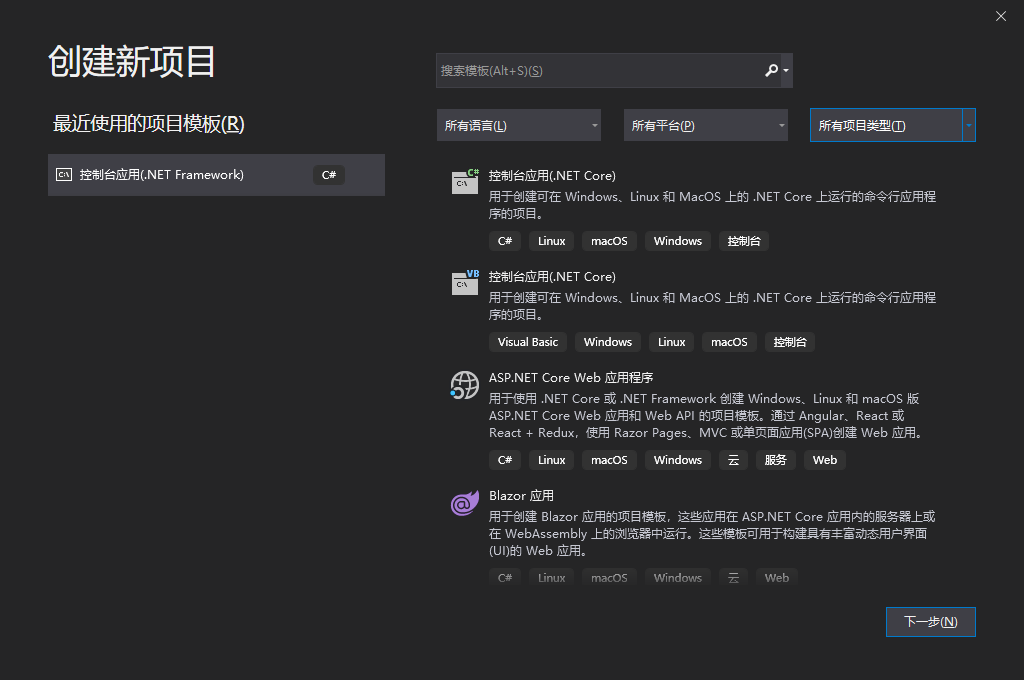1024x680 pixels.
Task: Click the Blazor 应用 description text
Action: point(712,534)
